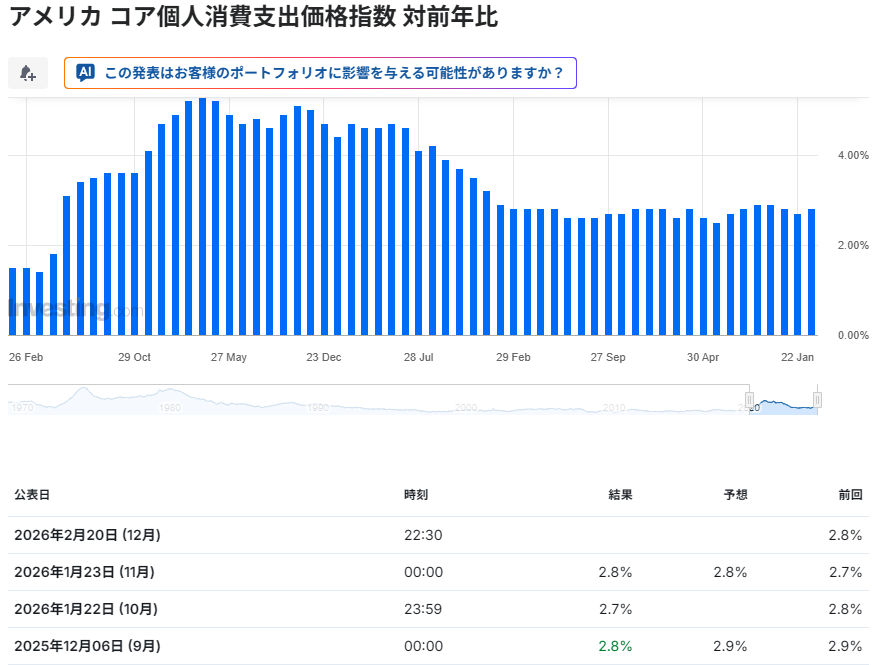Click the bell icon to create alert

(28, 73)
